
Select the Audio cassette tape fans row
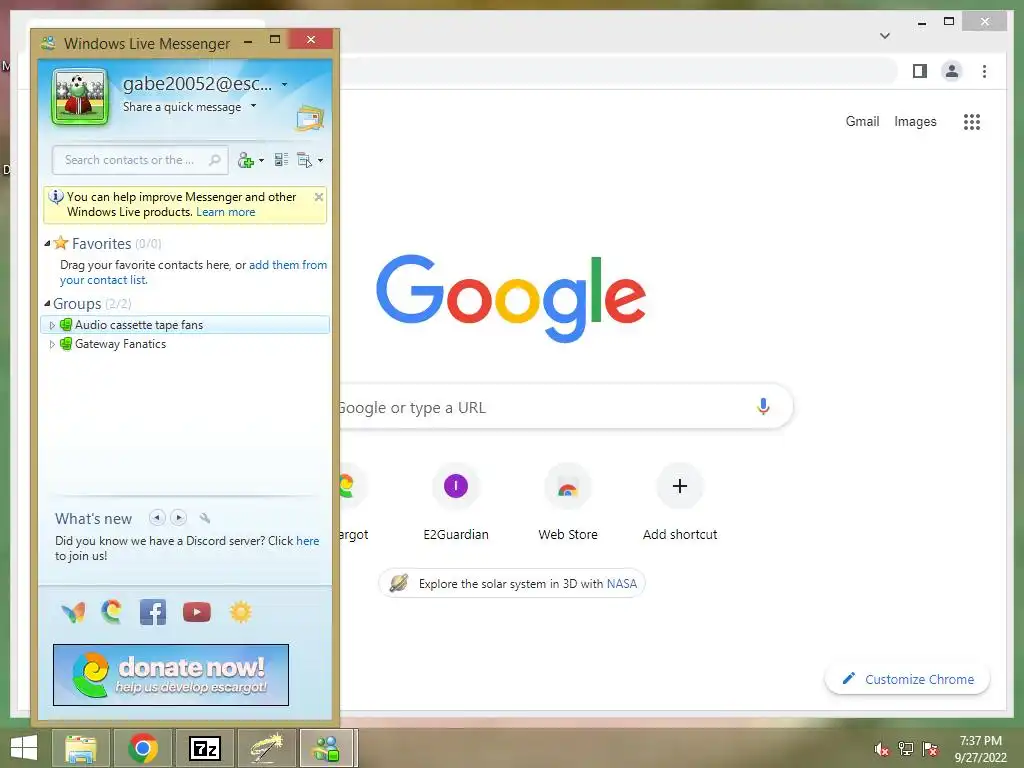pyautogui.click(x=185, y=325)
